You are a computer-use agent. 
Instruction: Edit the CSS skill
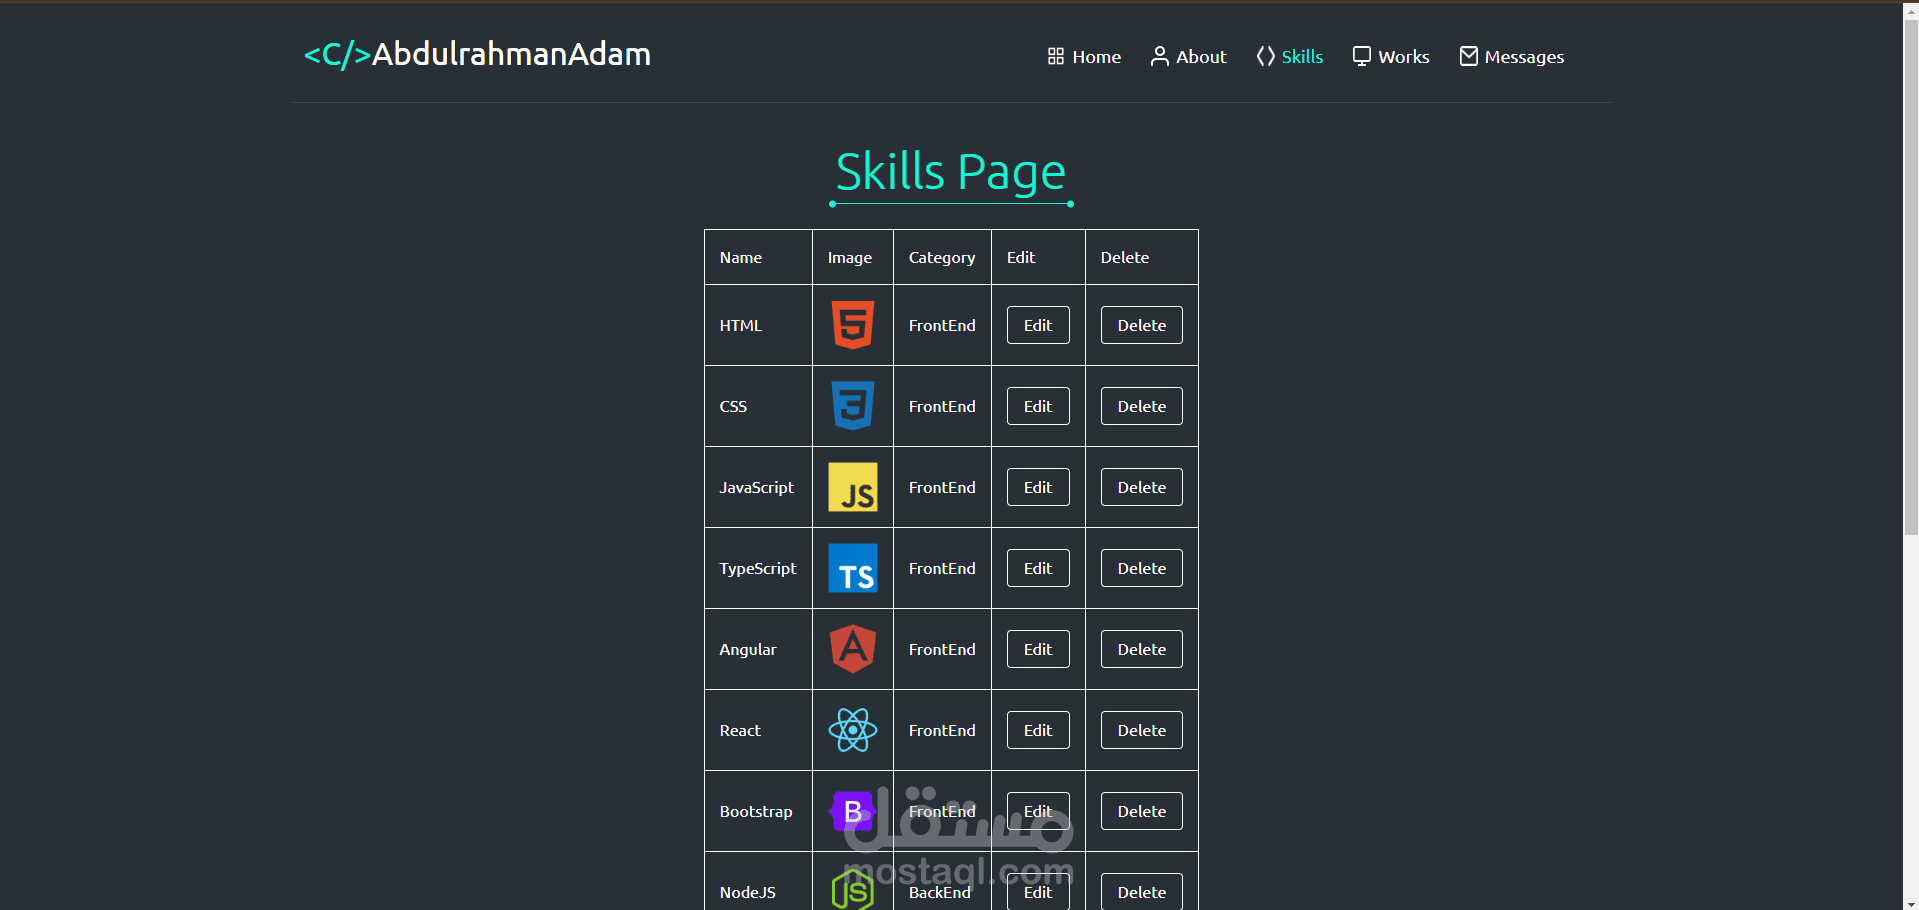click(1038, 406)
